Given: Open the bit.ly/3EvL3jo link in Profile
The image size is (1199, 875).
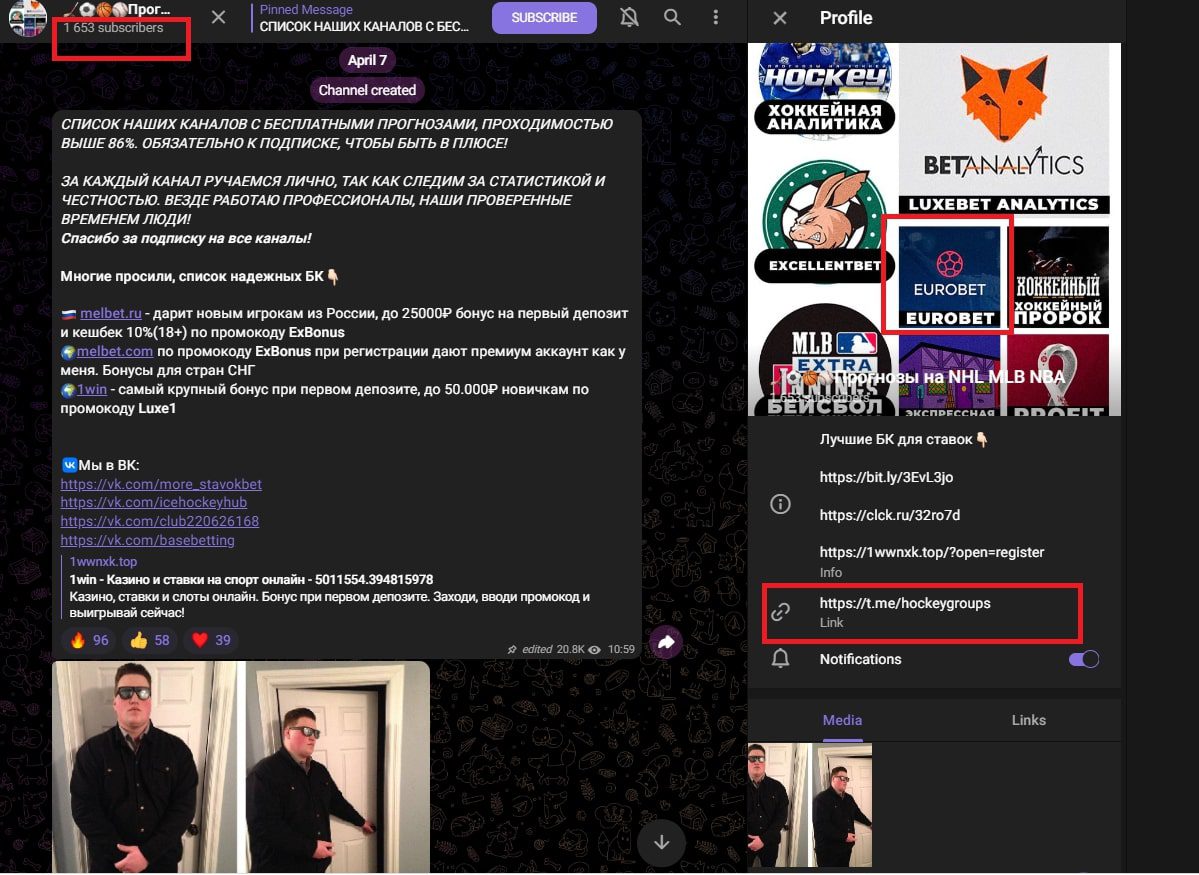Looking at the screenshot, I should [886, 477].
